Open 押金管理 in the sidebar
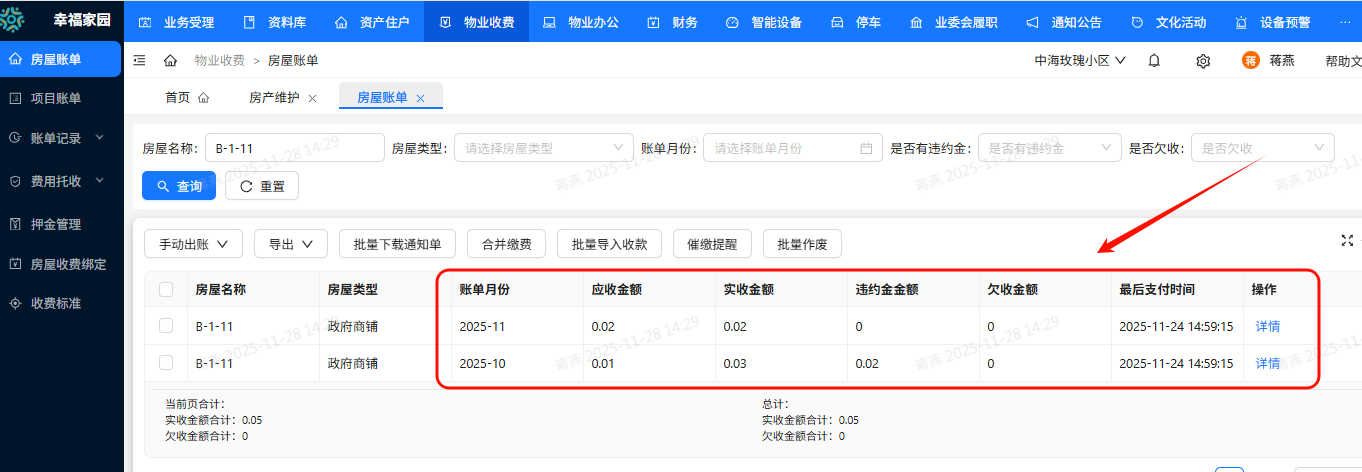 56,224
